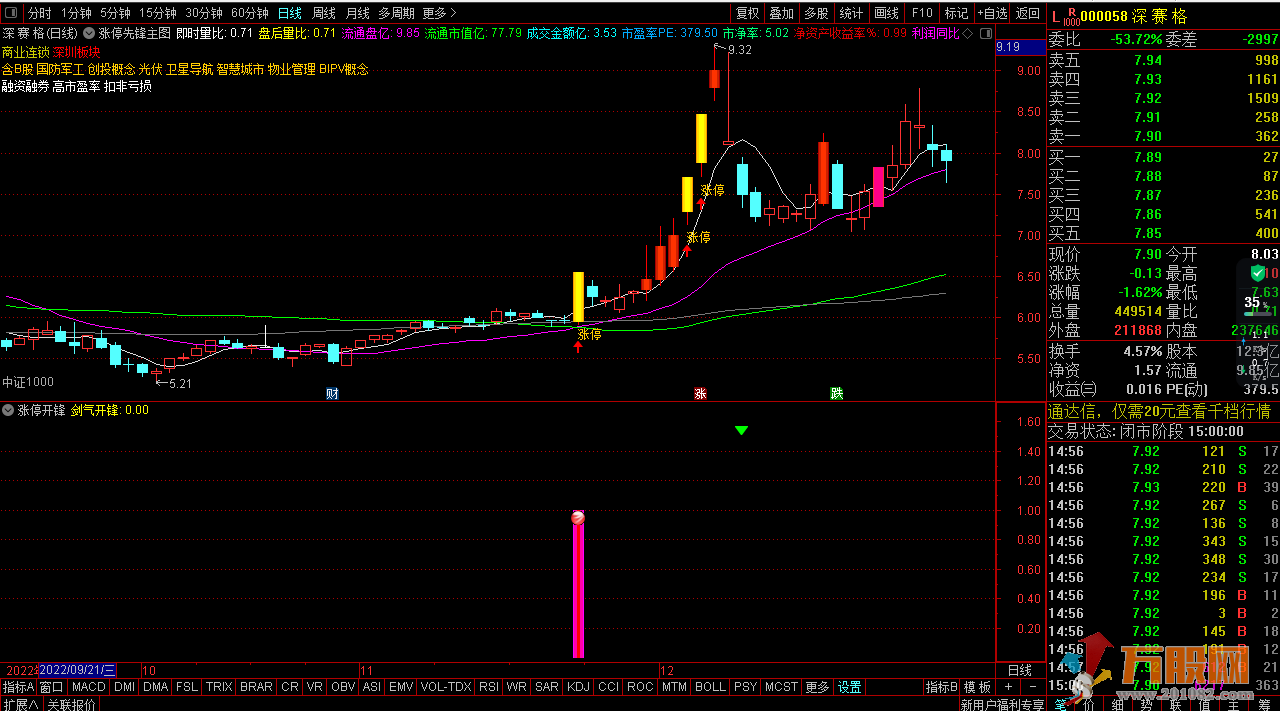Switch to 周线 weekly chart
The image size is (1280, 711).
coord(323,13)
